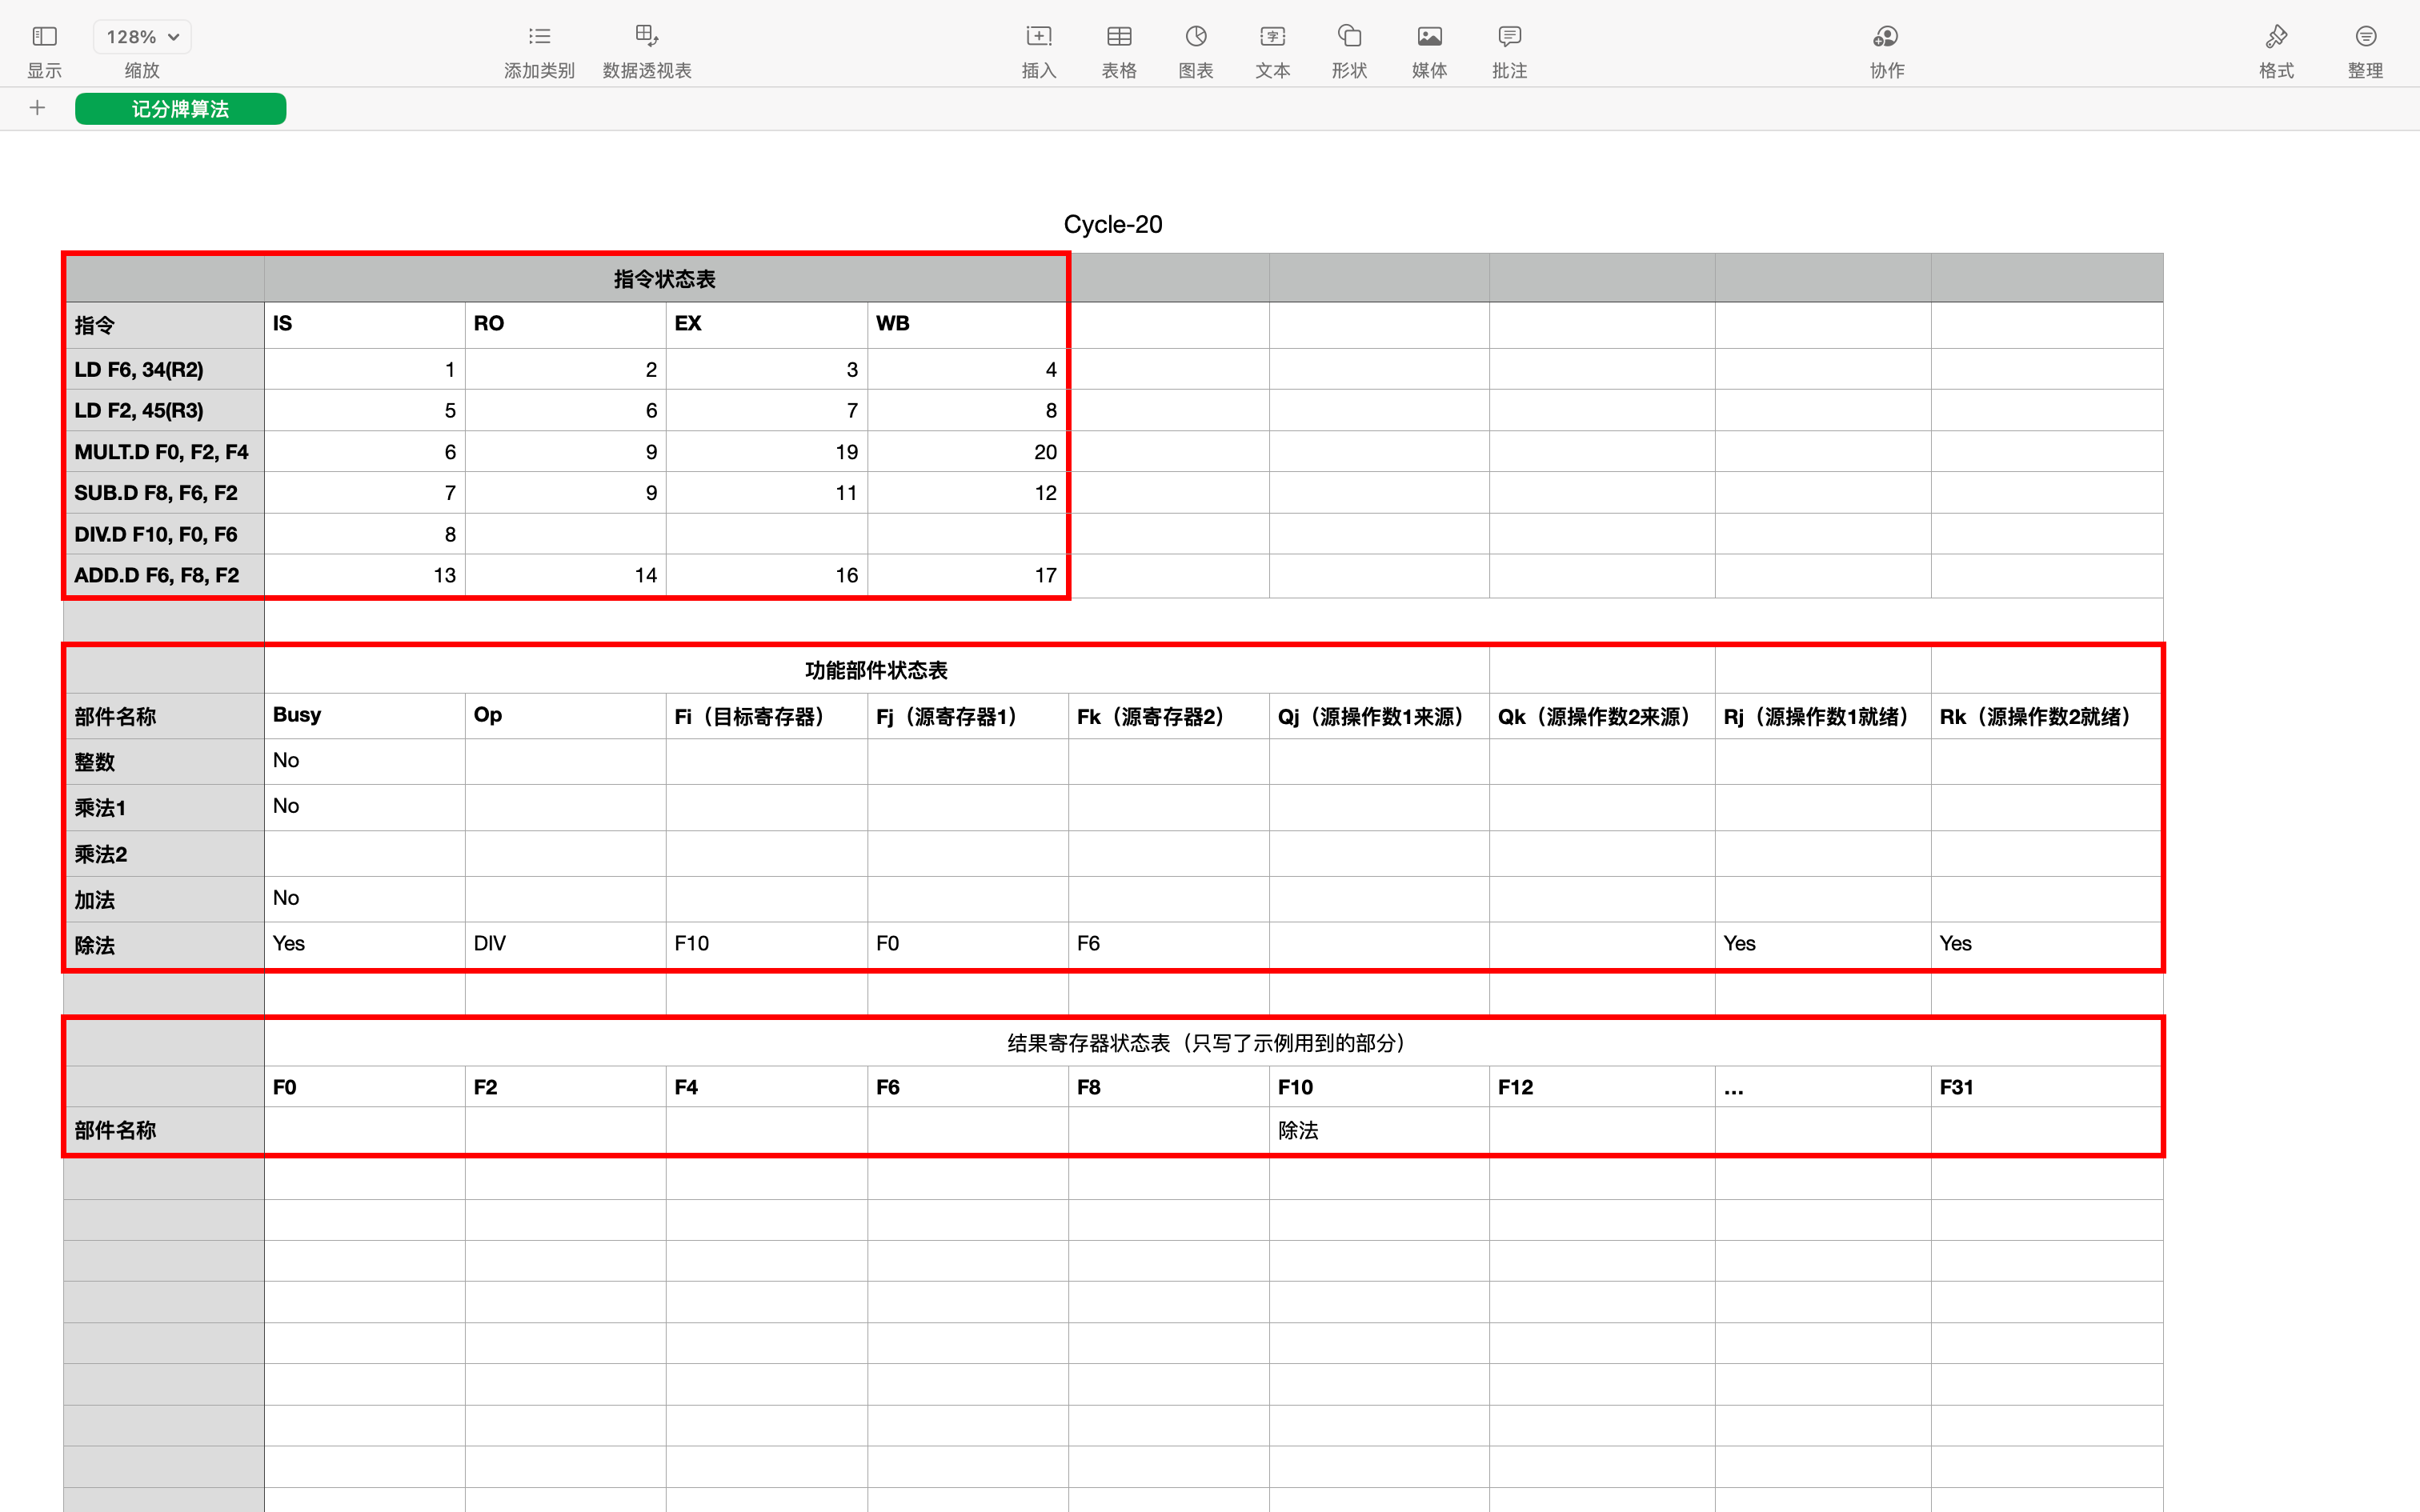Click the Text (文本) toolbar icon
Screen dimensions: 2420x1512
pos(1272,37)
